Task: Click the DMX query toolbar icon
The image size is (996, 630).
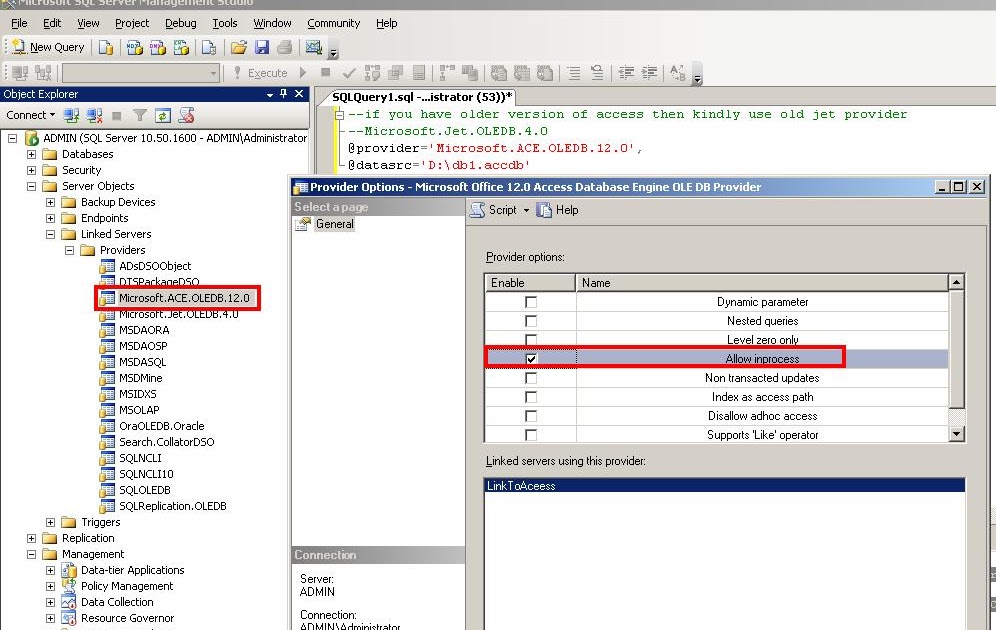Action: coord(158,47)
